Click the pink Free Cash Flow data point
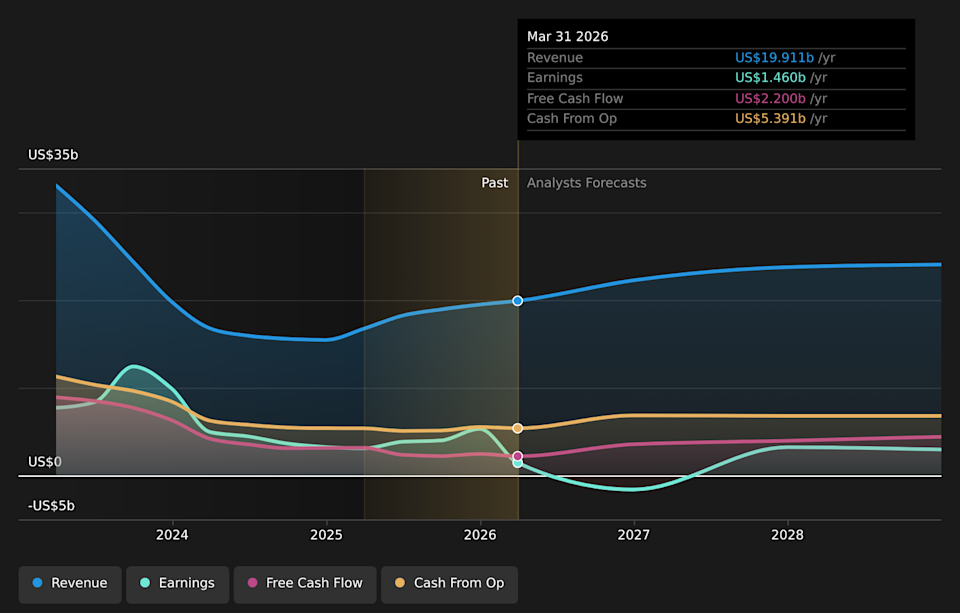This screenshot has height=613, width=960. coord(518,456)
